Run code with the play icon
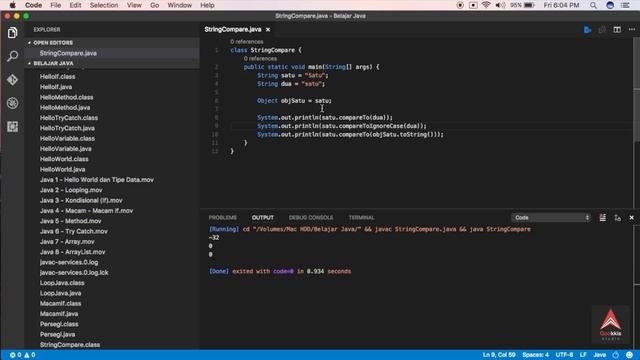This screenshot has height=360, width=640. tap(587, 30)
